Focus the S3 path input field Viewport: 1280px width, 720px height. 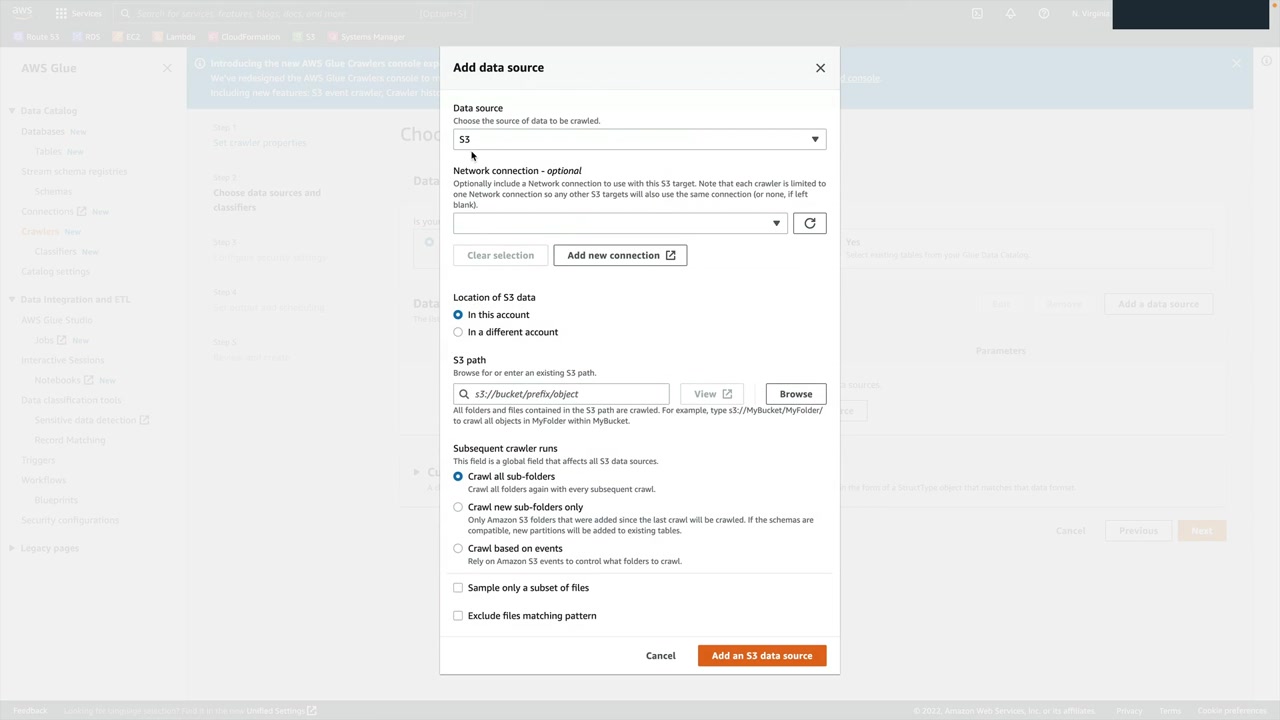(561, 394)
